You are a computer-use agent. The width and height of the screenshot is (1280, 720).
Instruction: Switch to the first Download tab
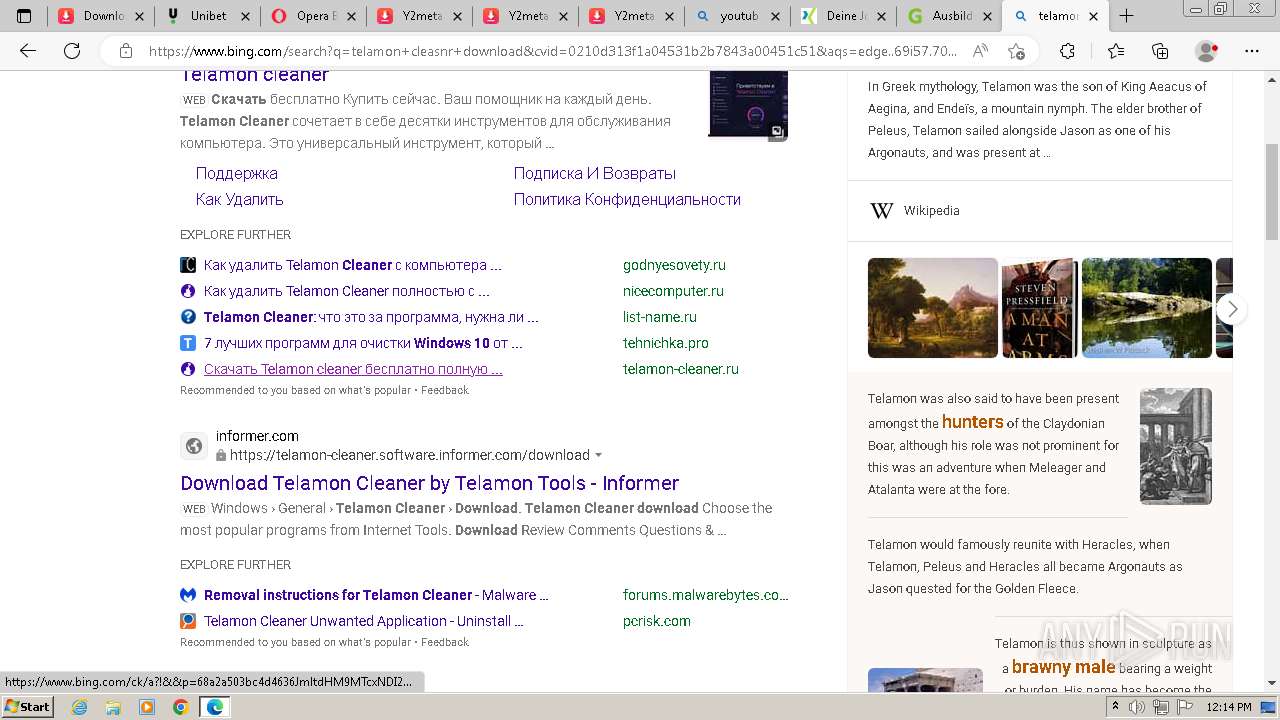coord(101,16)
